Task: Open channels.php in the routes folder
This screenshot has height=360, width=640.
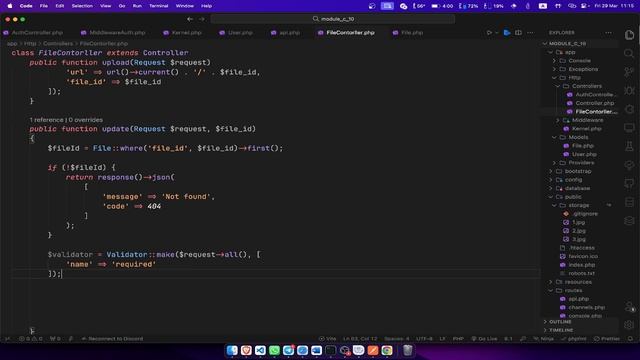Action: 587,307
